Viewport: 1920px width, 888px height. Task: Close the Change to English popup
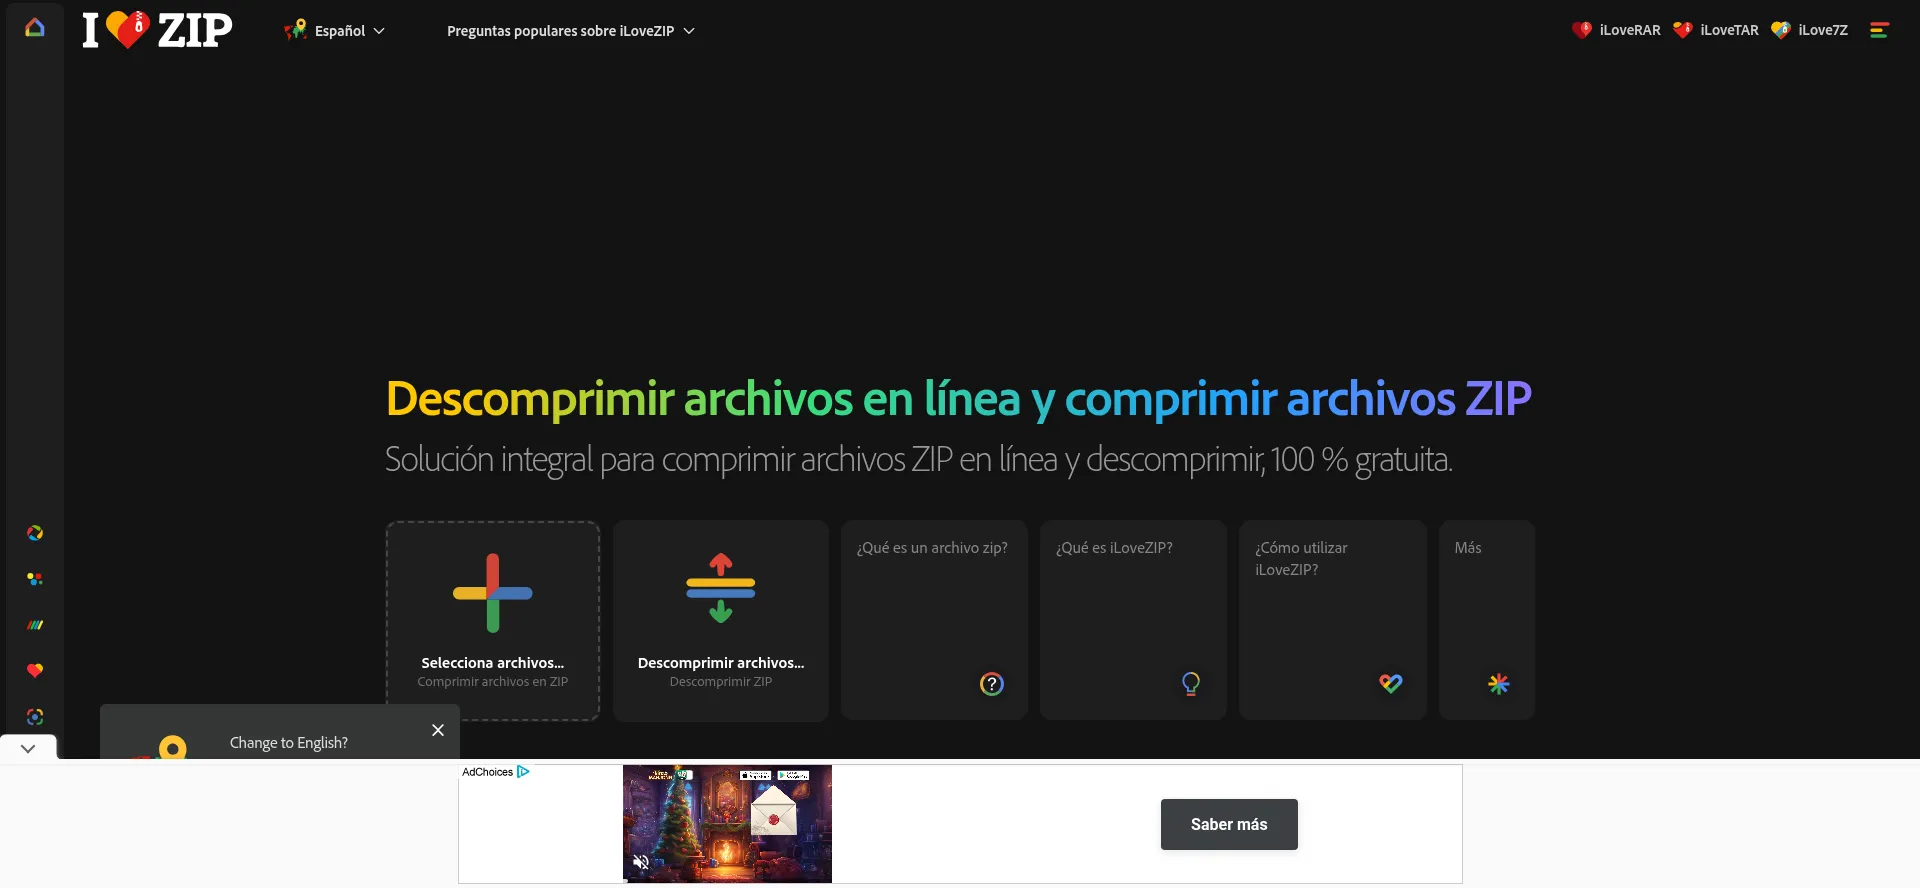click(438, 730)
